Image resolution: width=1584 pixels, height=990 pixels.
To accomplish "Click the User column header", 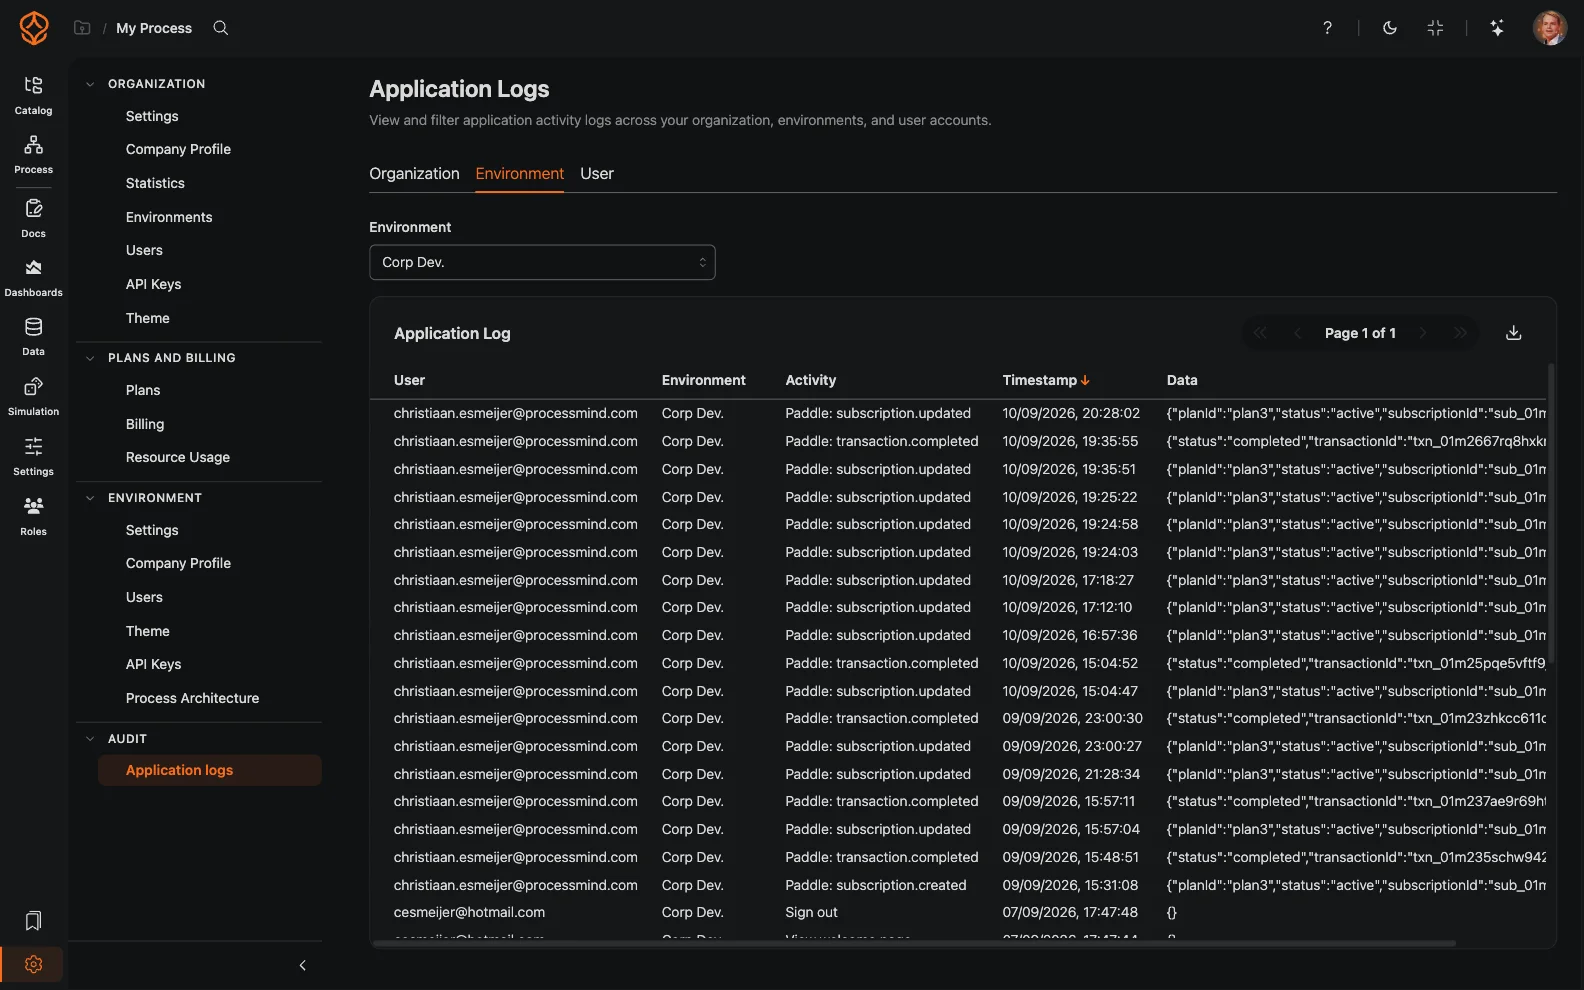I will tap(409, 380).
